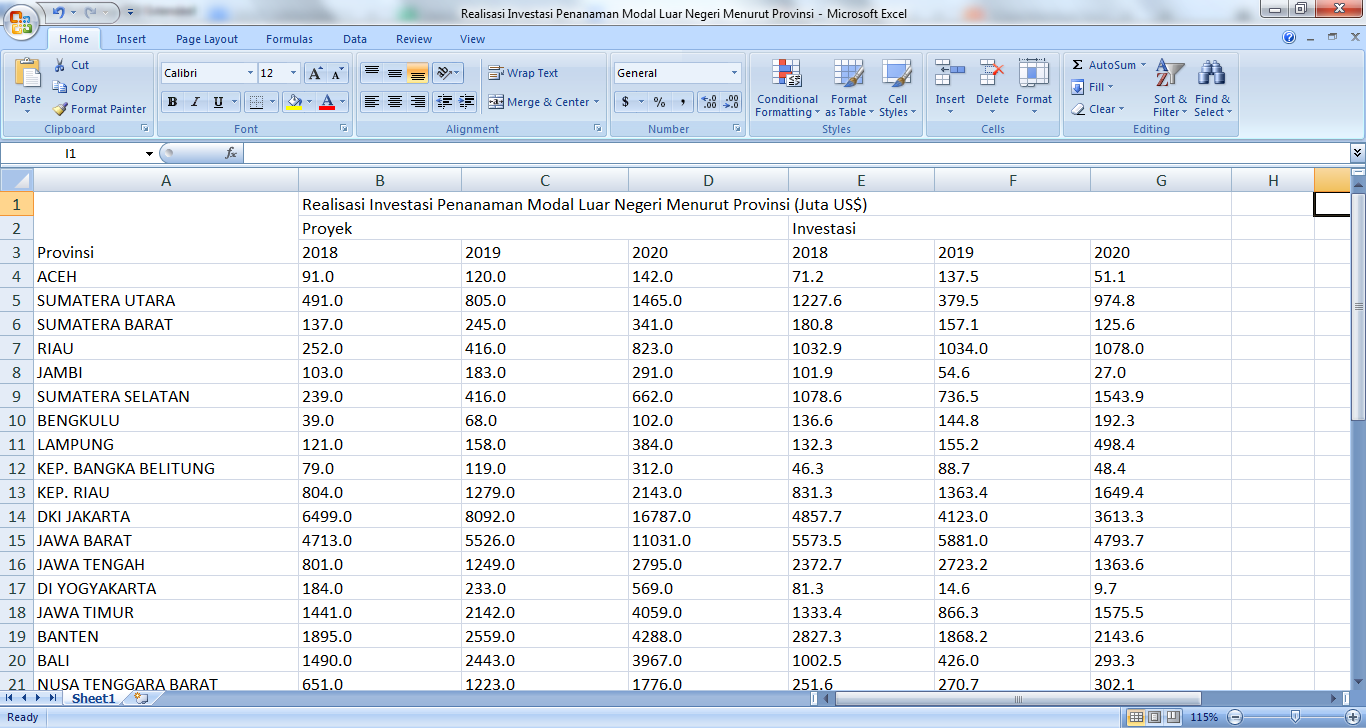Click the AutoSum button

click(x=1104, y=65)
